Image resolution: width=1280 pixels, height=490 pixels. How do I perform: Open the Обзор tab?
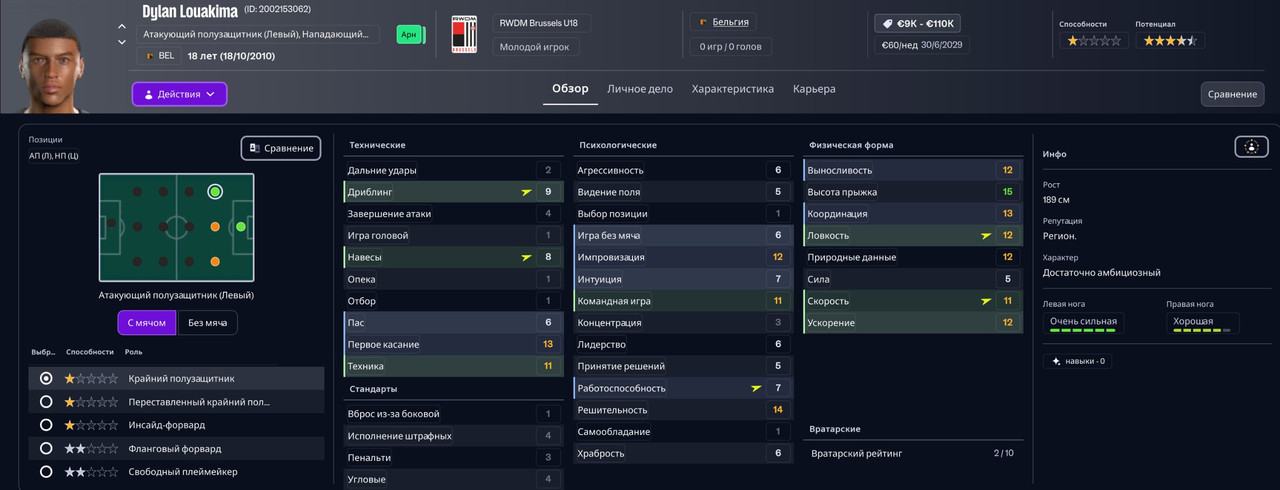click(x=570, y=89)
